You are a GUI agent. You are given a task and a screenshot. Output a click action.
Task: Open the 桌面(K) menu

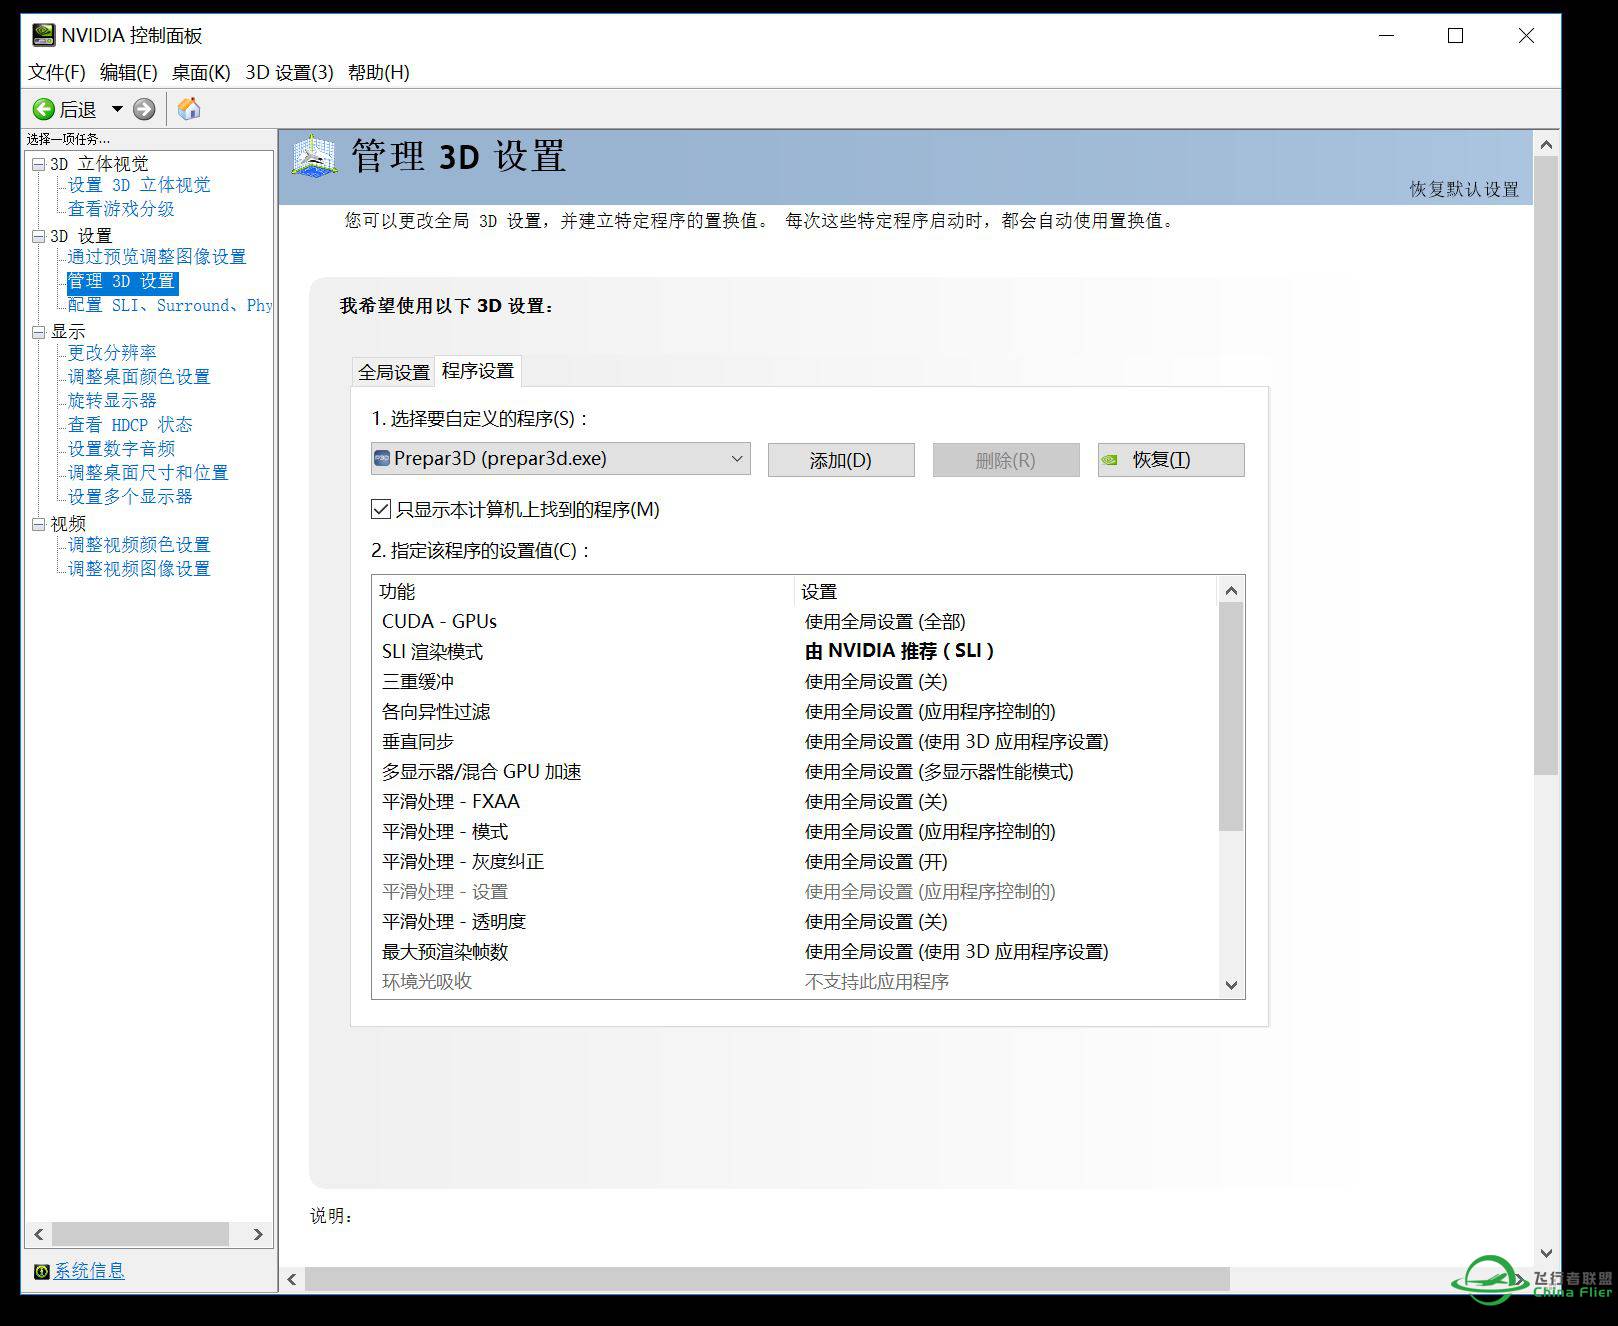(201, 72)
